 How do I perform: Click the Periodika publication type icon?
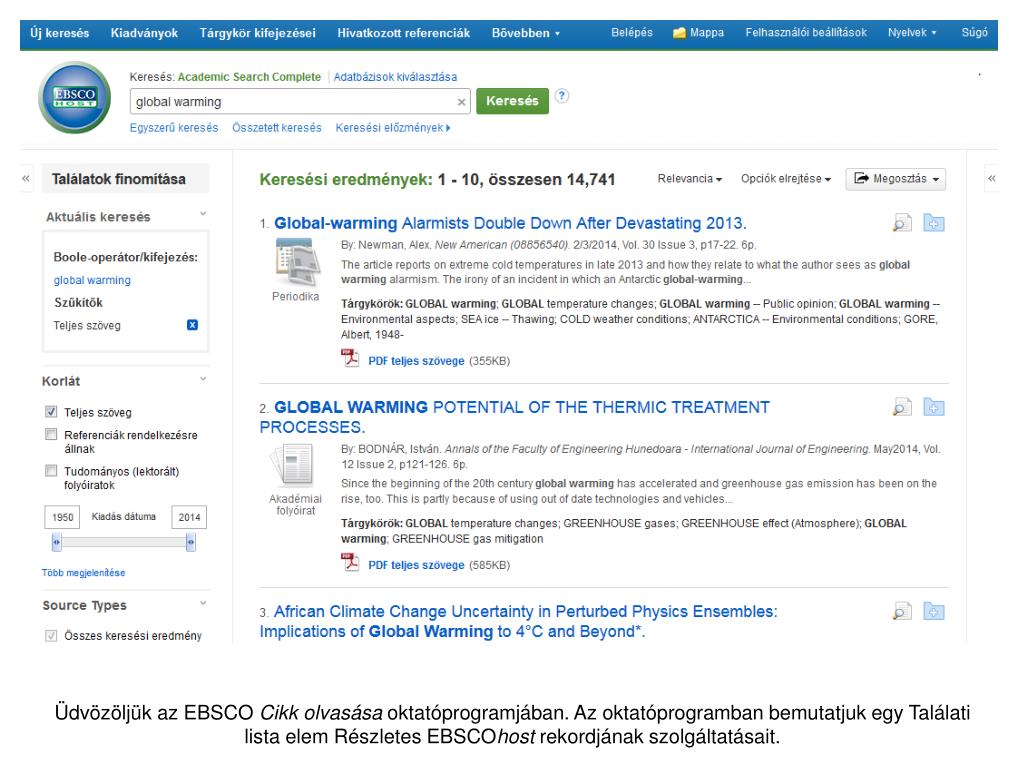point(297,262)
